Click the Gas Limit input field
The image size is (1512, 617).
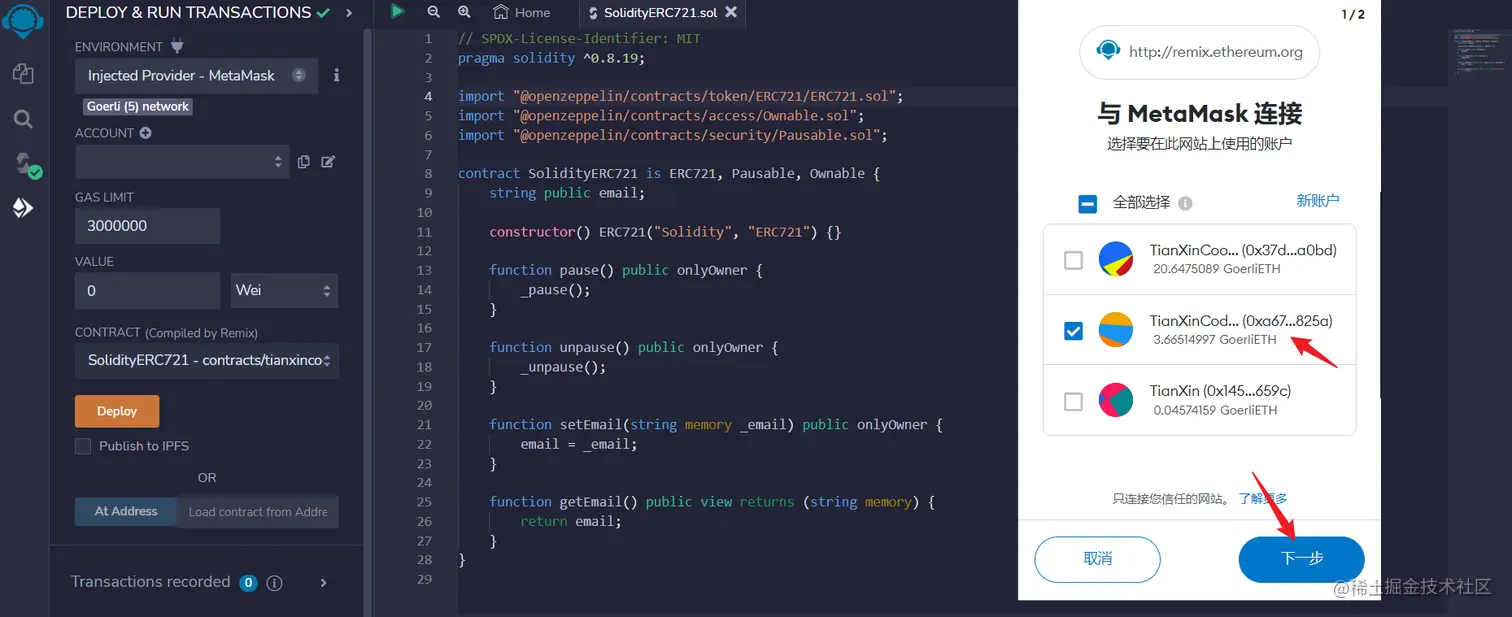click(147, 226)
